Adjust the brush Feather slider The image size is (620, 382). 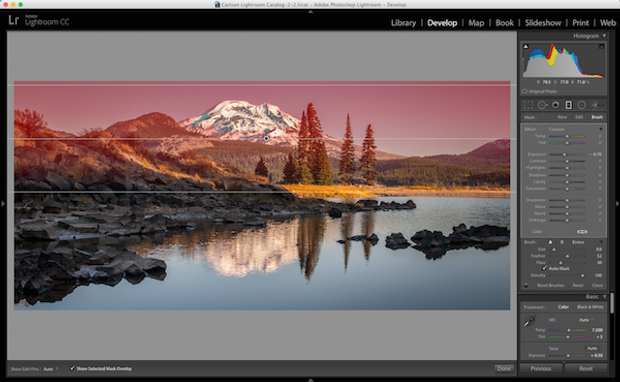click(567, 256)
